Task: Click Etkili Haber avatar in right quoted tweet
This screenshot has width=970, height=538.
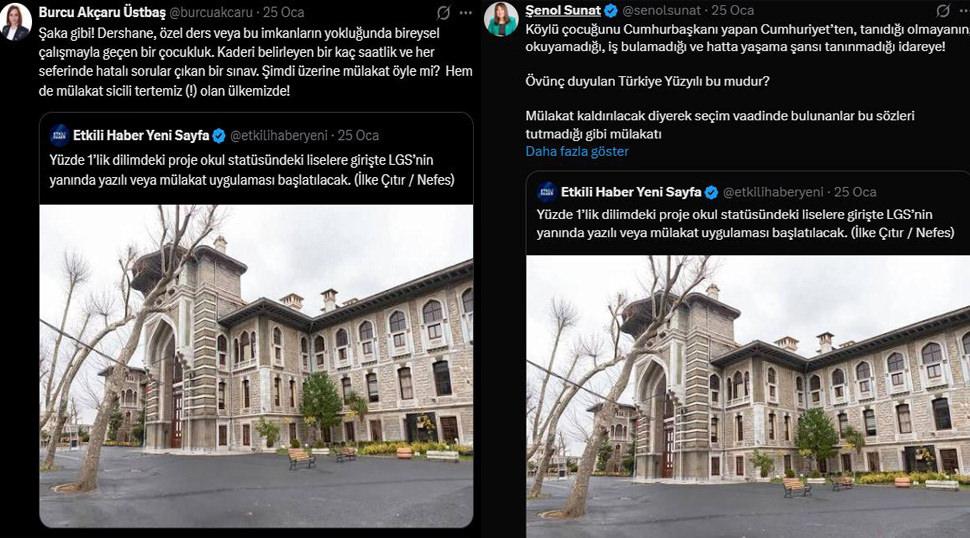Action: click(547, 192)
